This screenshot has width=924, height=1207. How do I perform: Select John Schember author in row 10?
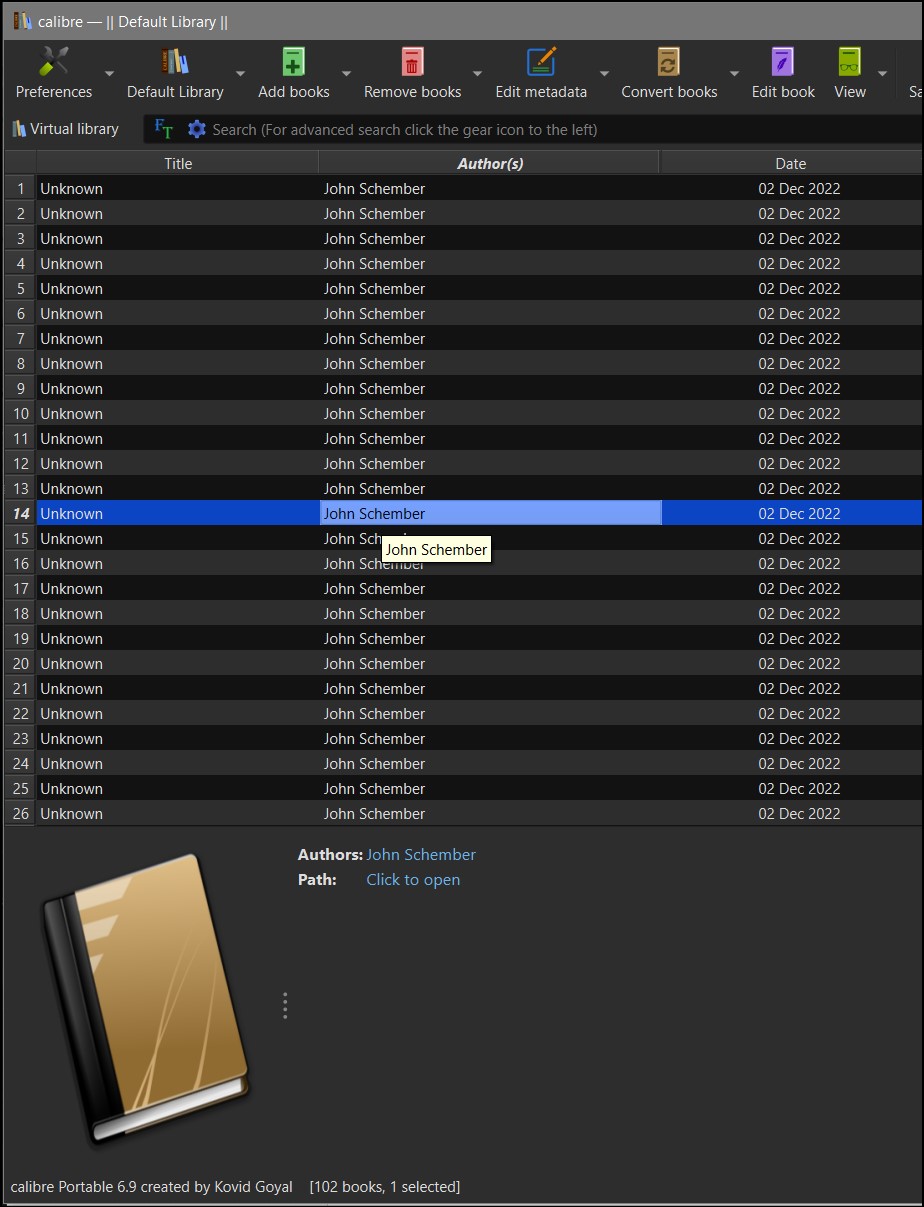374,413
